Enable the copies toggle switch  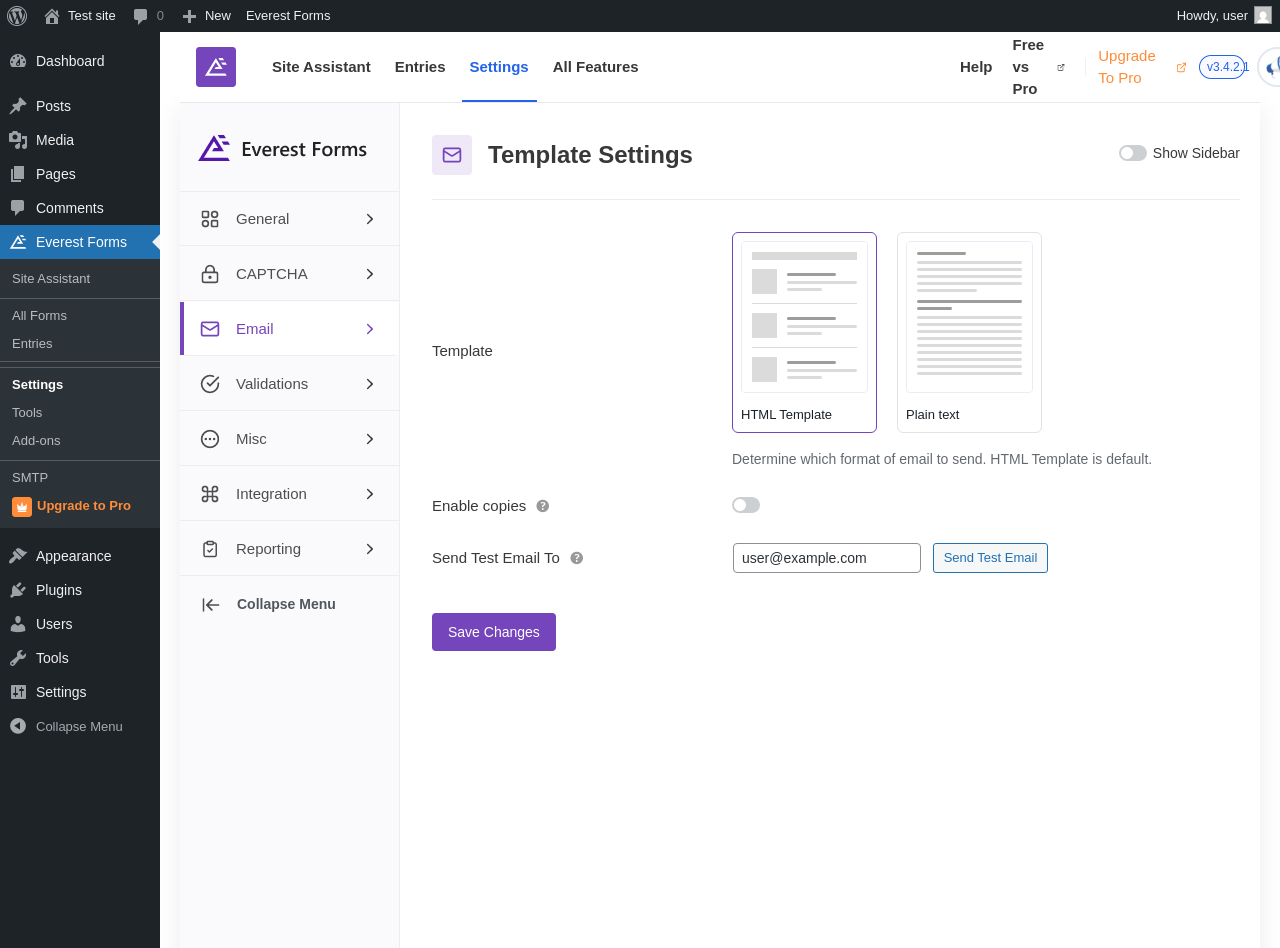746,505
